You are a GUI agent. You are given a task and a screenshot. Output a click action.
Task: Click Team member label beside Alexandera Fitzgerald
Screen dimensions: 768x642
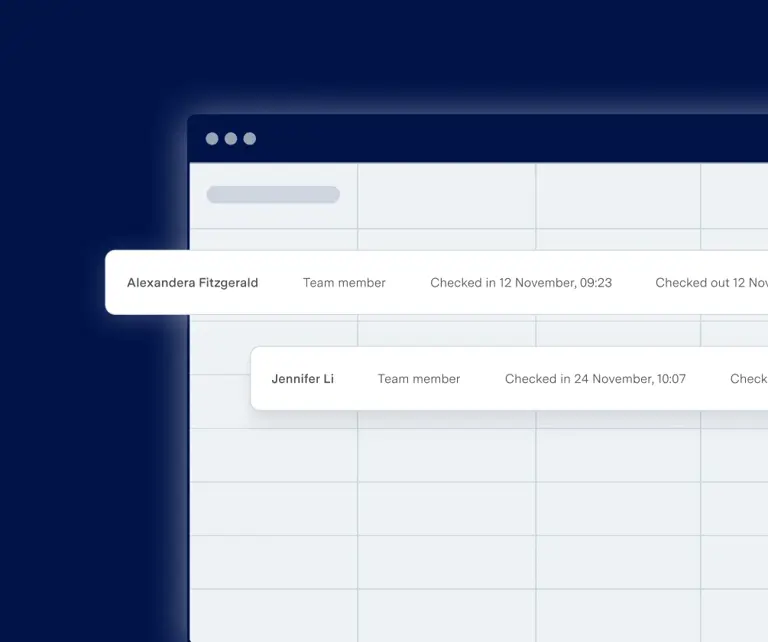tap(344, 283)
